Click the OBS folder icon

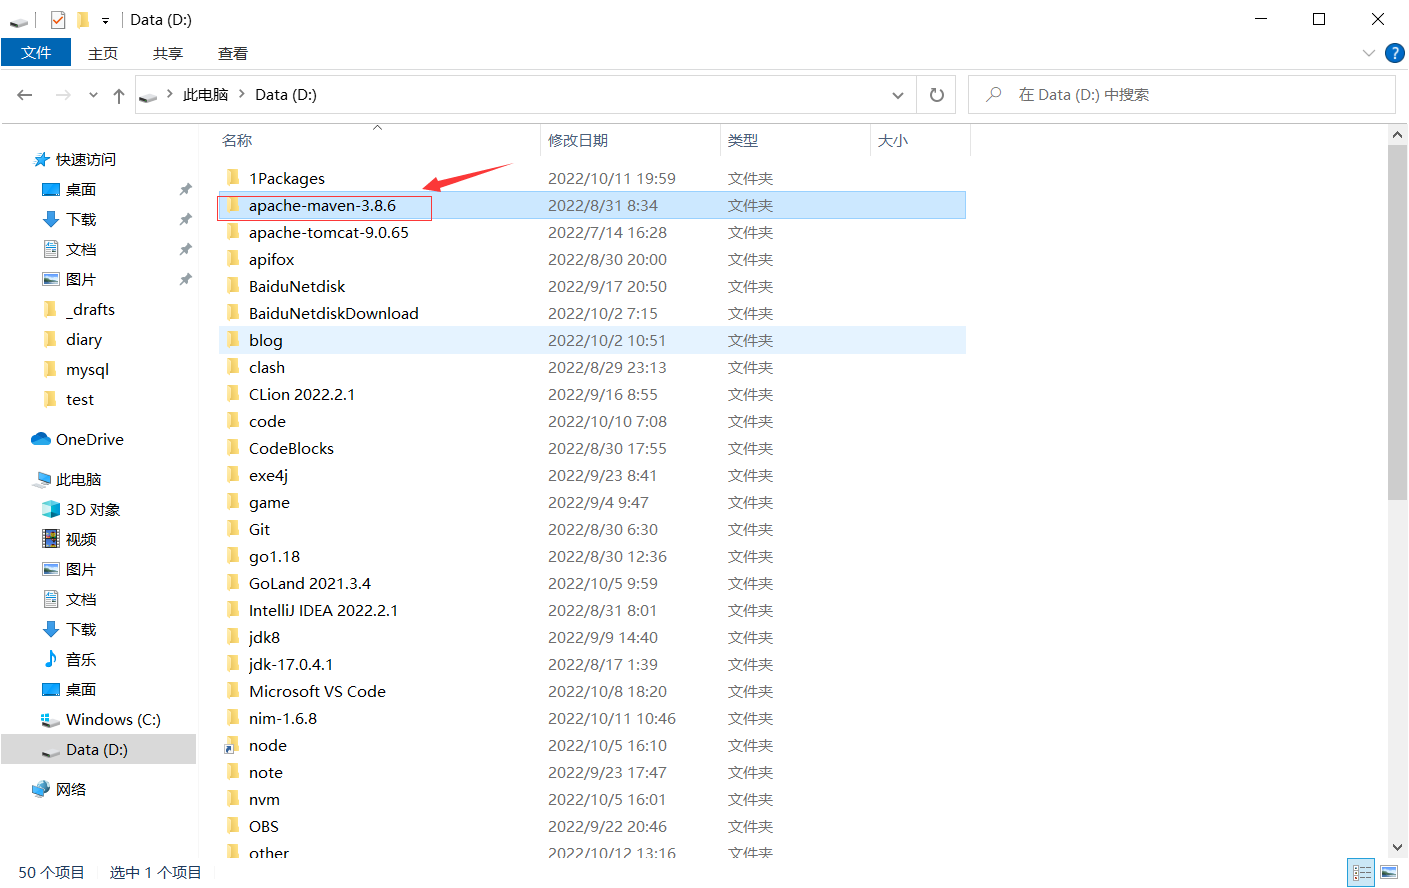click(x=233, y=826)
